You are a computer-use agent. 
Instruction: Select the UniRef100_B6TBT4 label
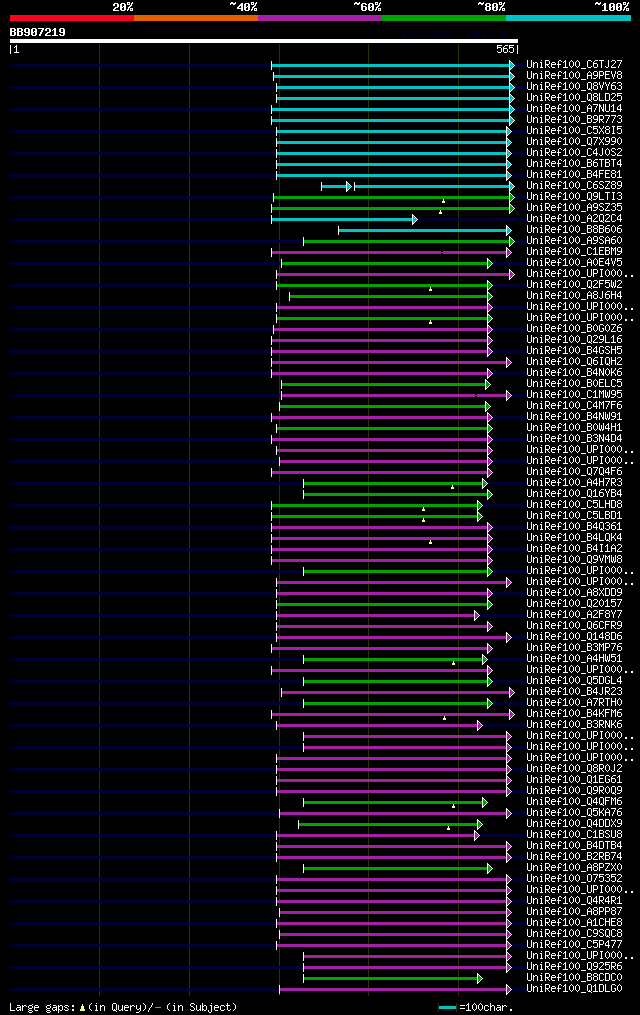(574, 164)
